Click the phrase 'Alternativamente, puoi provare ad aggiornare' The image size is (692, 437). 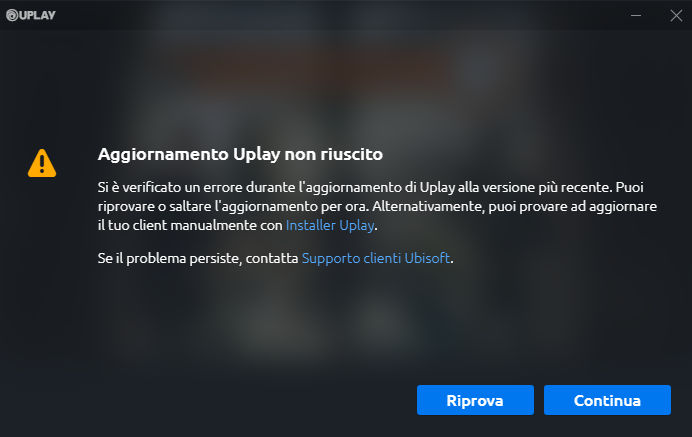(x=515, y=206)
